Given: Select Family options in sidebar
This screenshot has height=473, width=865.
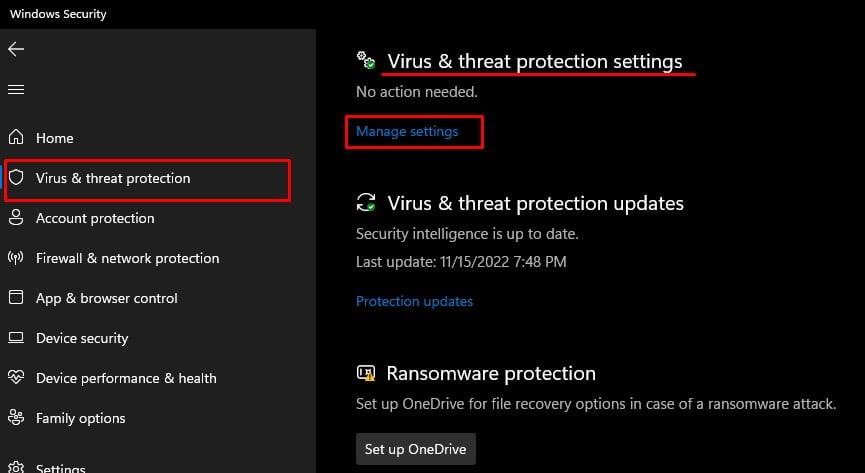Looking at the screenshot, I should coord(80,418).
